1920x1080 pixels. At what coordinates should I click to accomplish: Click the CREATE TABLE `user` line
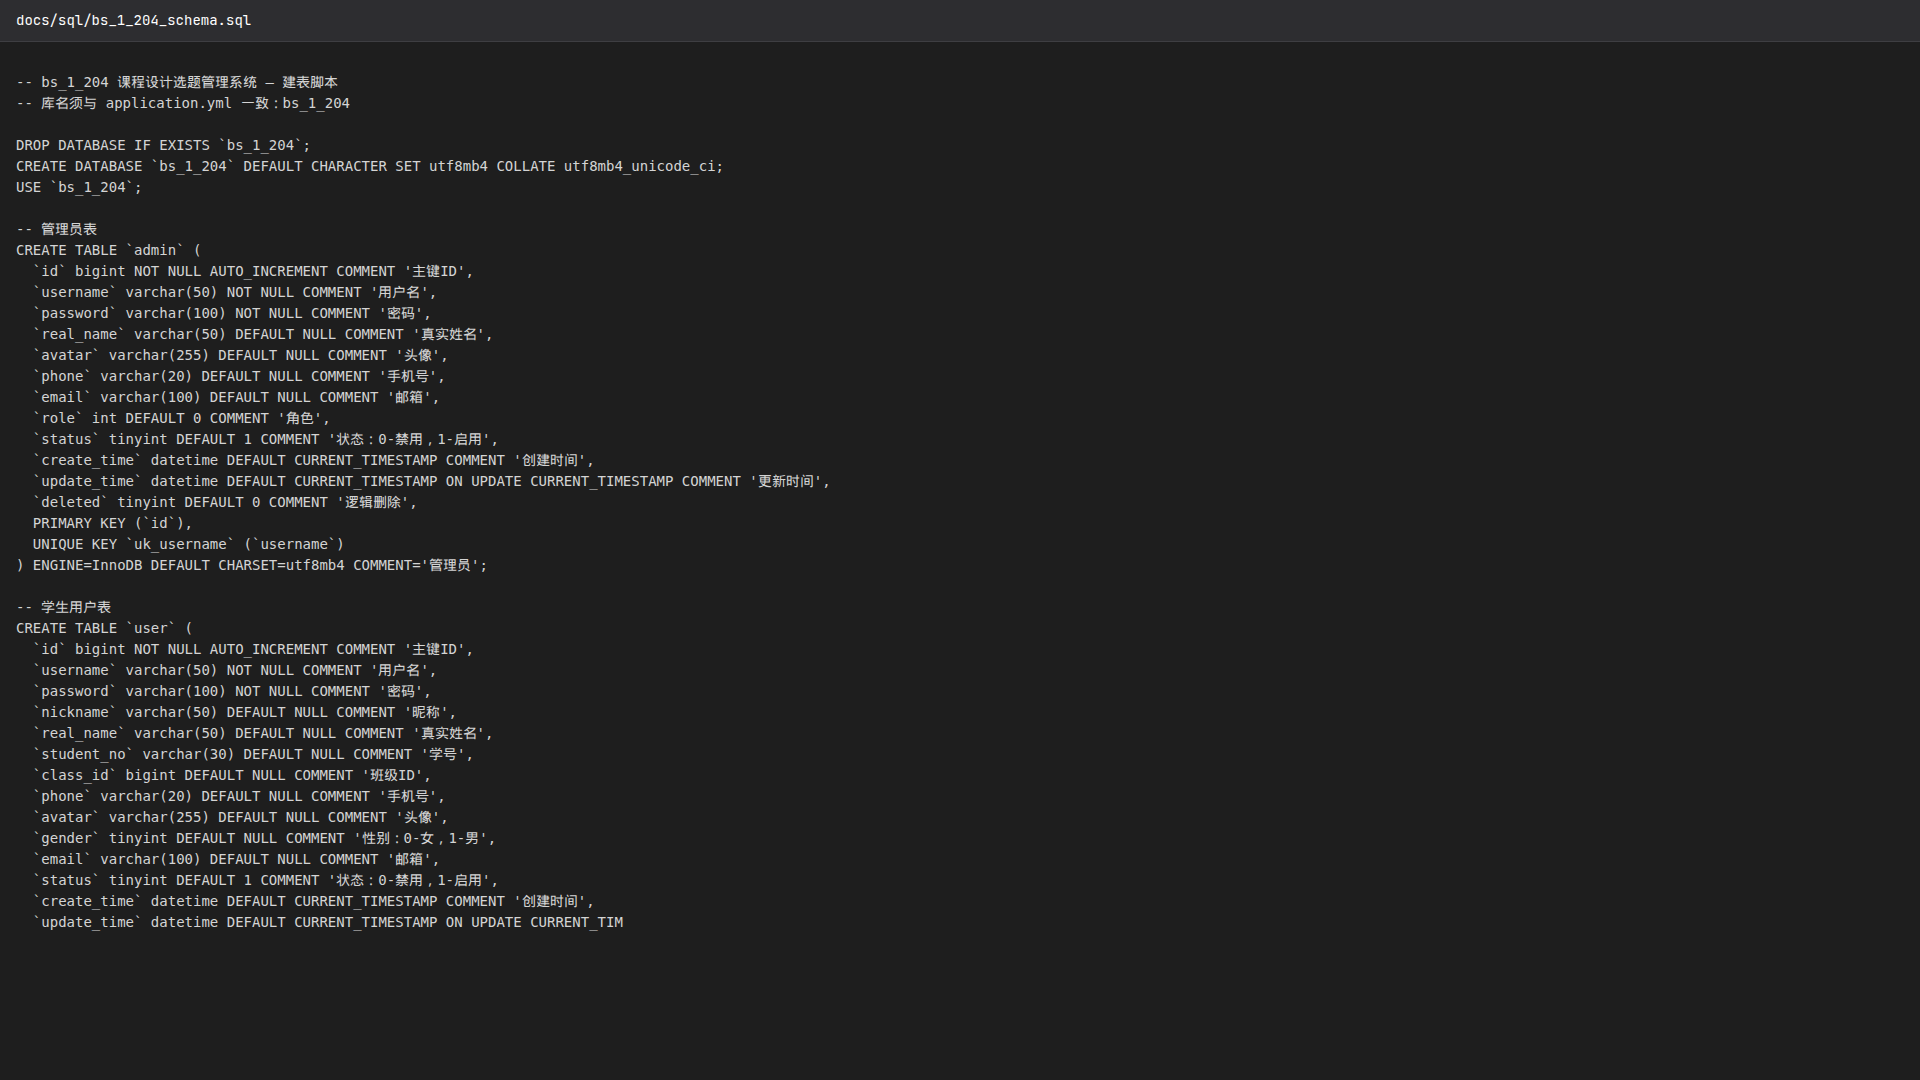[104, 628]
